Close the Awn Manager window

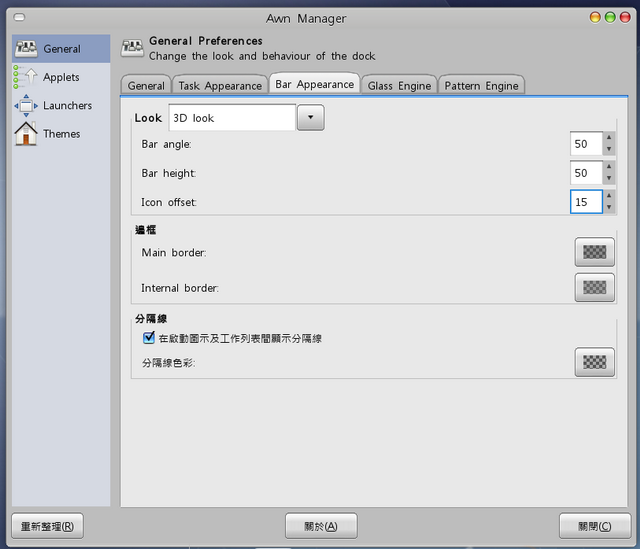point(625,17)
